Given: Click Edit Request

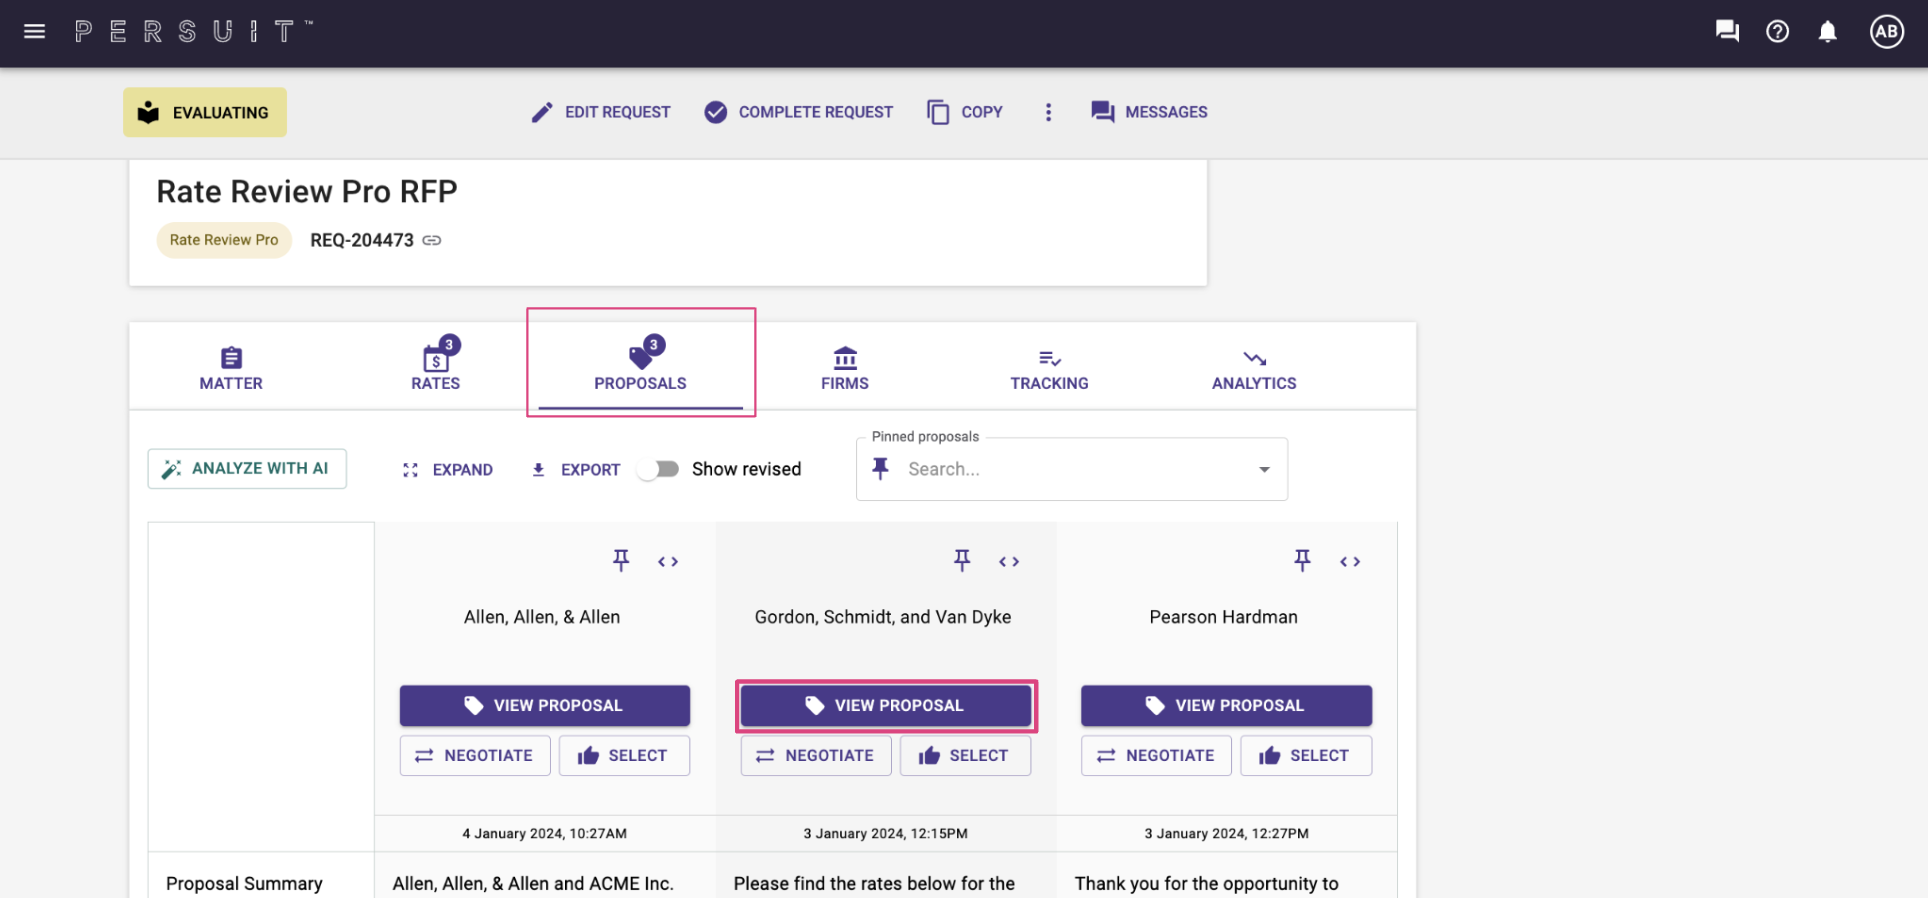Looking at the screenshot, I should point(601,112).
